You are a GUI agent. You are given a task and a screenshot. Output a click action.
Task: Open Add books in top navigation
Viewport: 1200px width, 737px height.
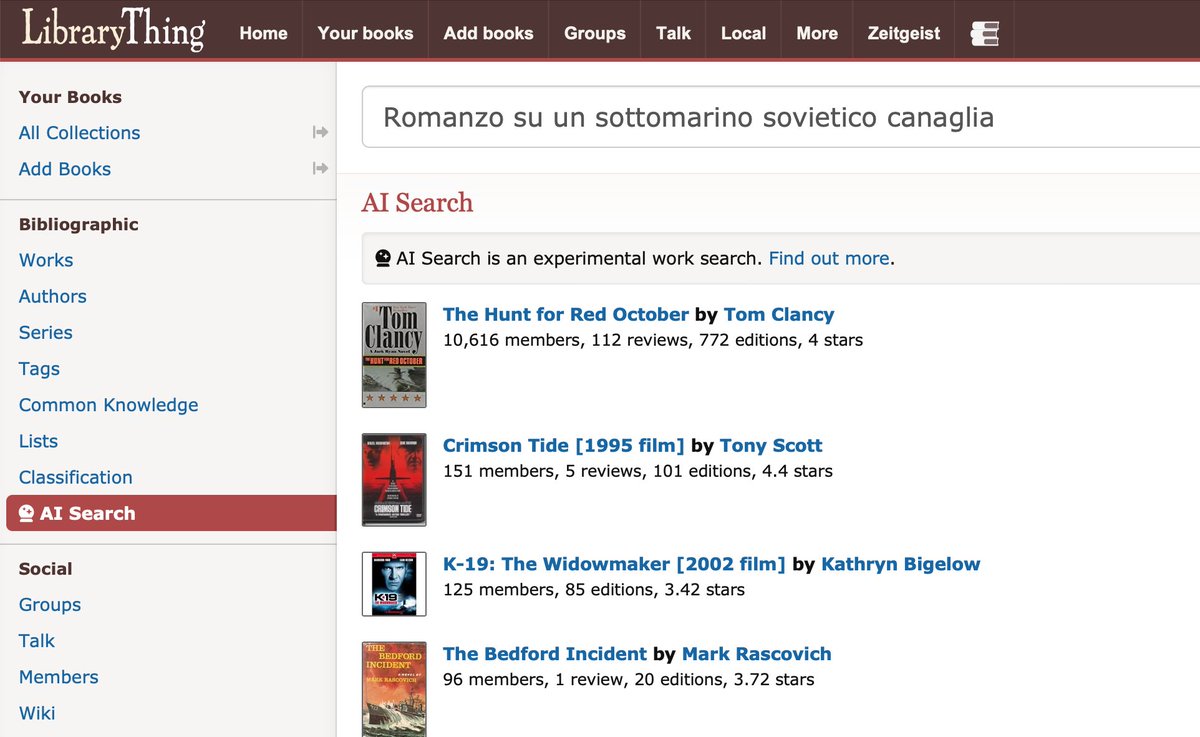tap(488, 33)
